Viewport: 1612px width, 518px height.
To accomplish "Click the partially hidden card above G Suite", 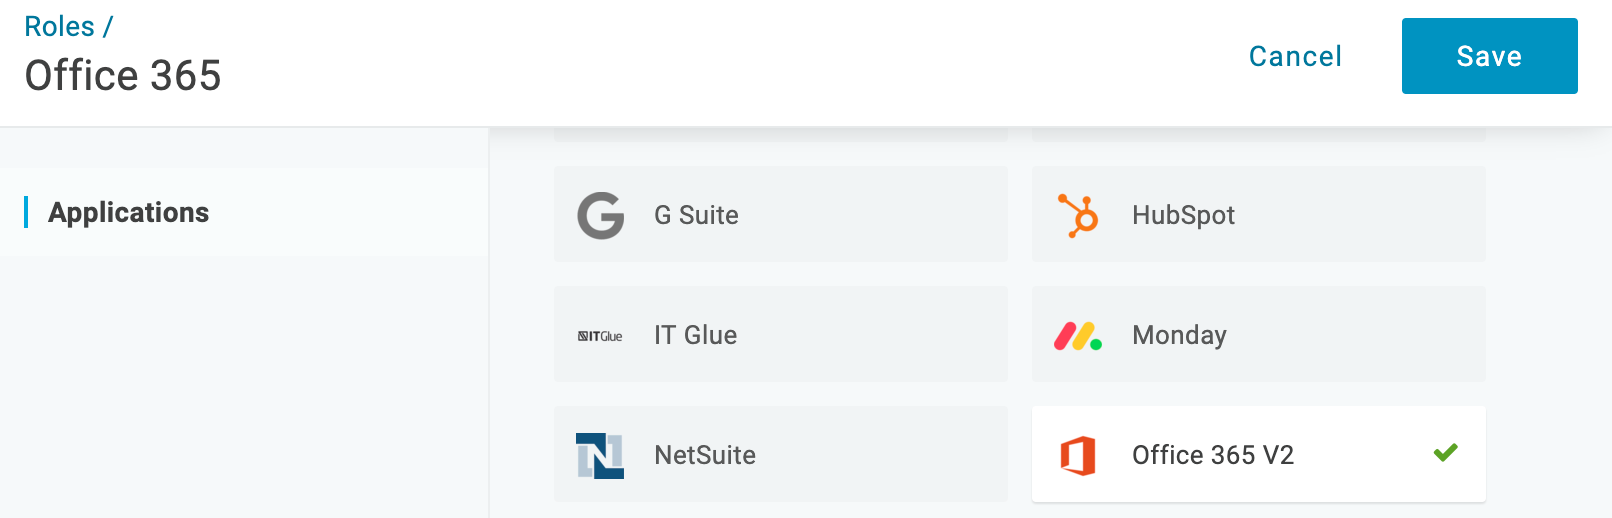I will pos(781,133).
